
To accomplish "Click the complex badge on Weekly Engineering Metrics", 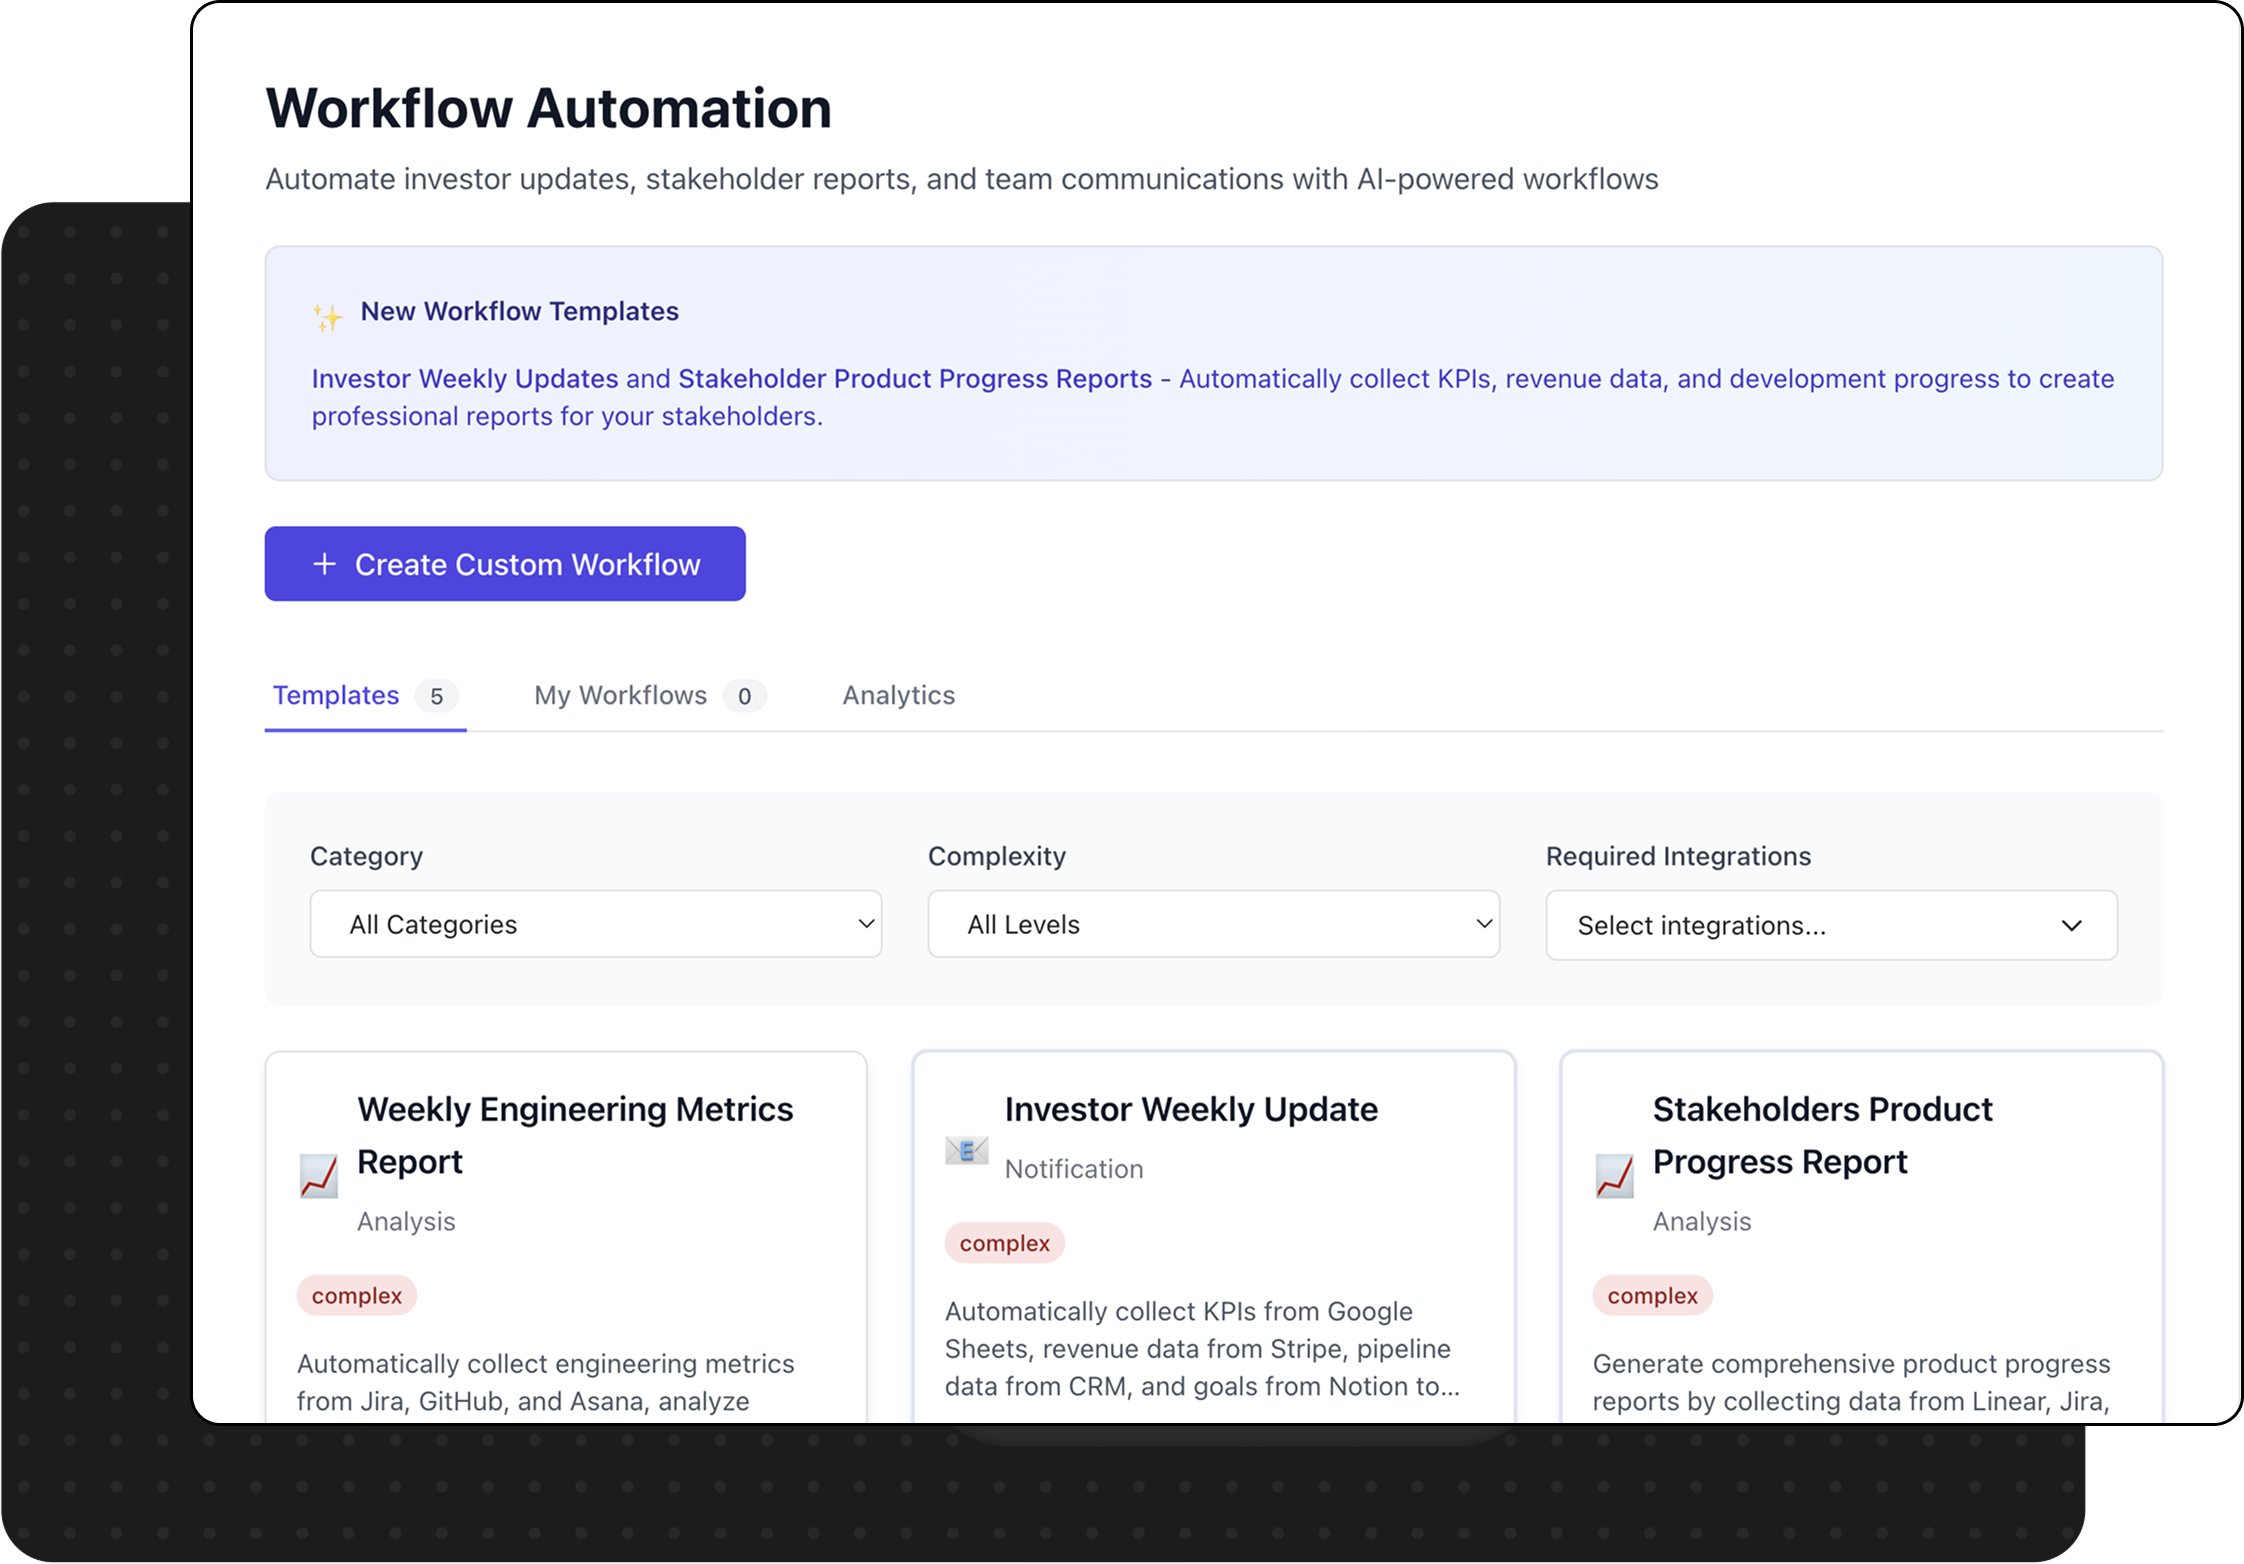I will click(x=356, y=1296).
